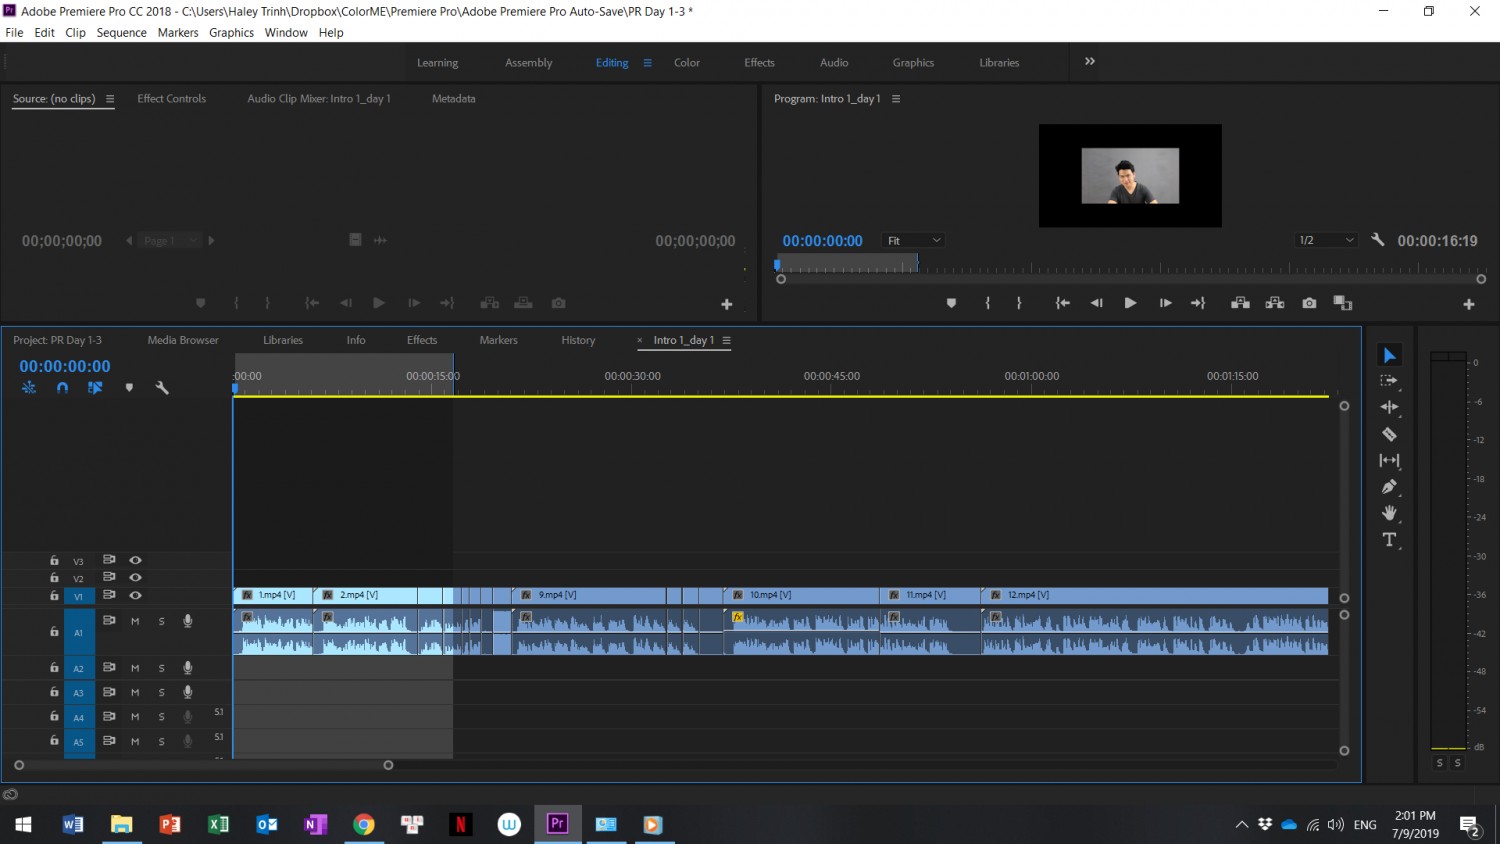1500x844 pixels.
Task: Switch to Color workspace
Action: click(687, 62)
